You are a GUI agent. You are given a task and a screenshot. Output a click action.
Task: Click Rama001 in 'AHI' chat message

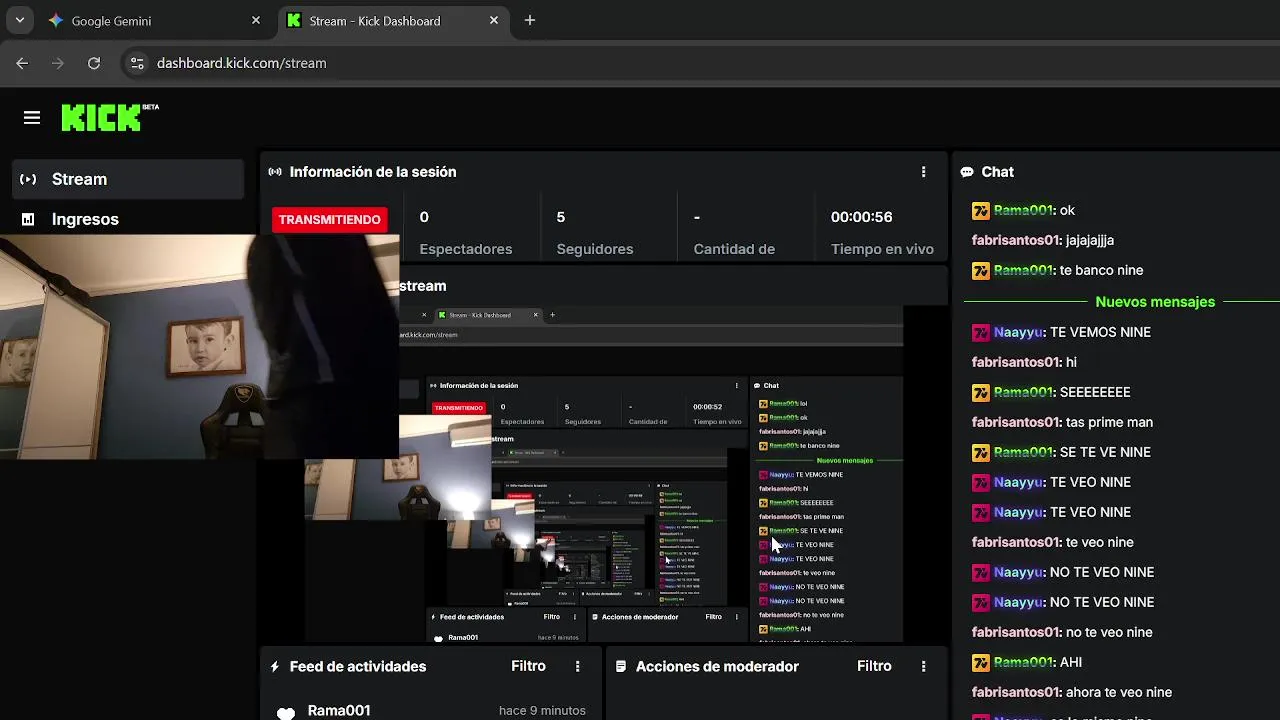1024,662
